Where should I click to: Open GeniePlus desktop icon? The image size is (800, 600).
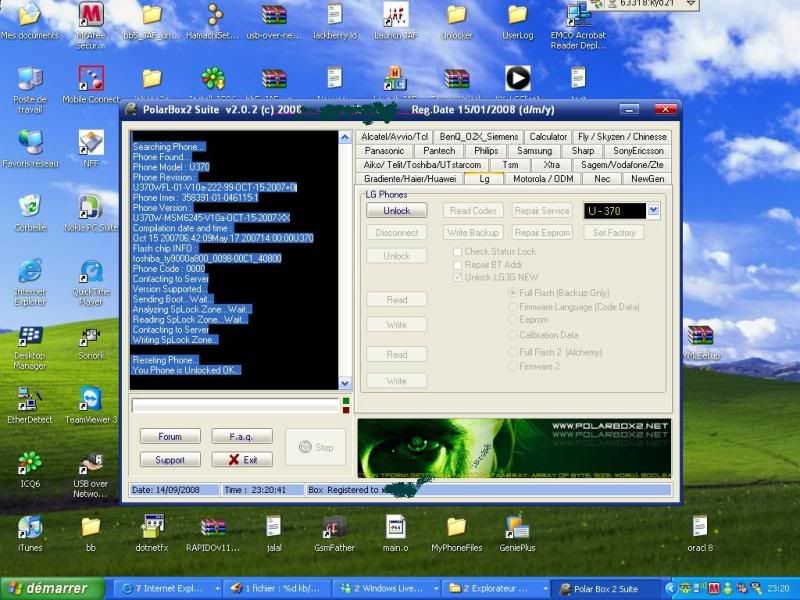point(517,533)
